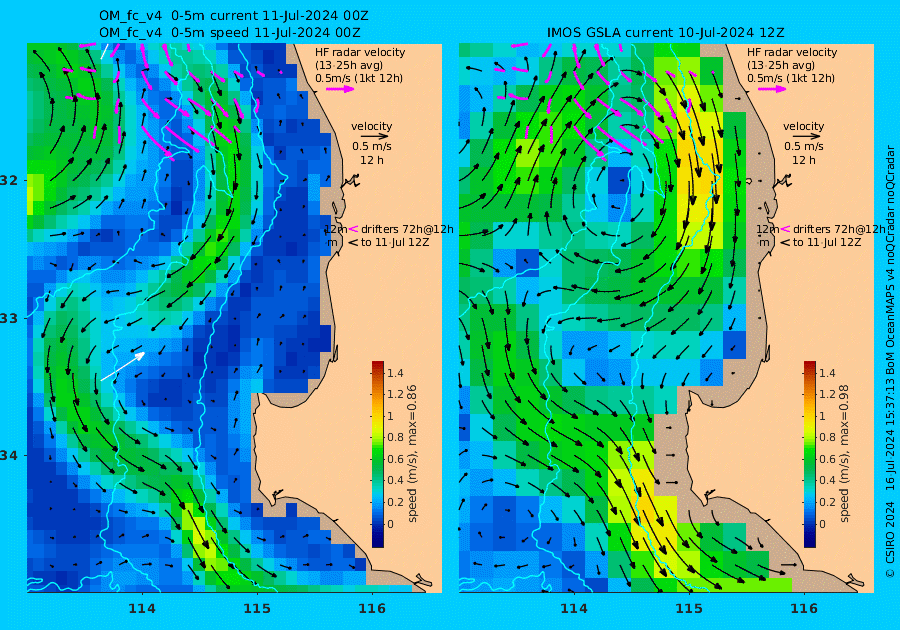
Task: Click the black velocity scale arrow in right panel
Action: tap(806, 137)
